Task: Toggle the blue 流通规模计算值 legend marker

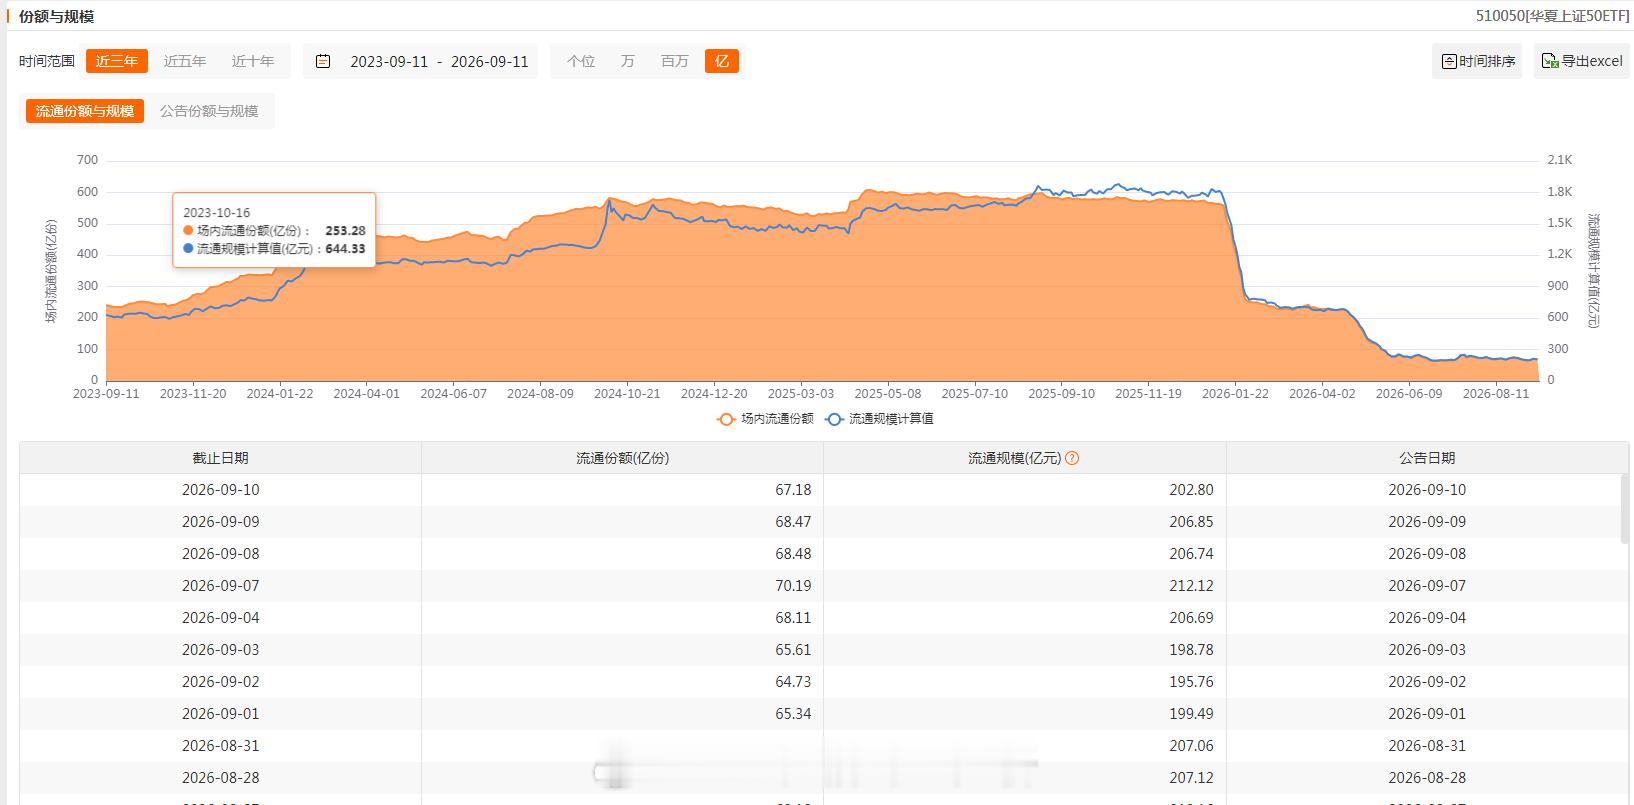Action: [x=834, y=419]
